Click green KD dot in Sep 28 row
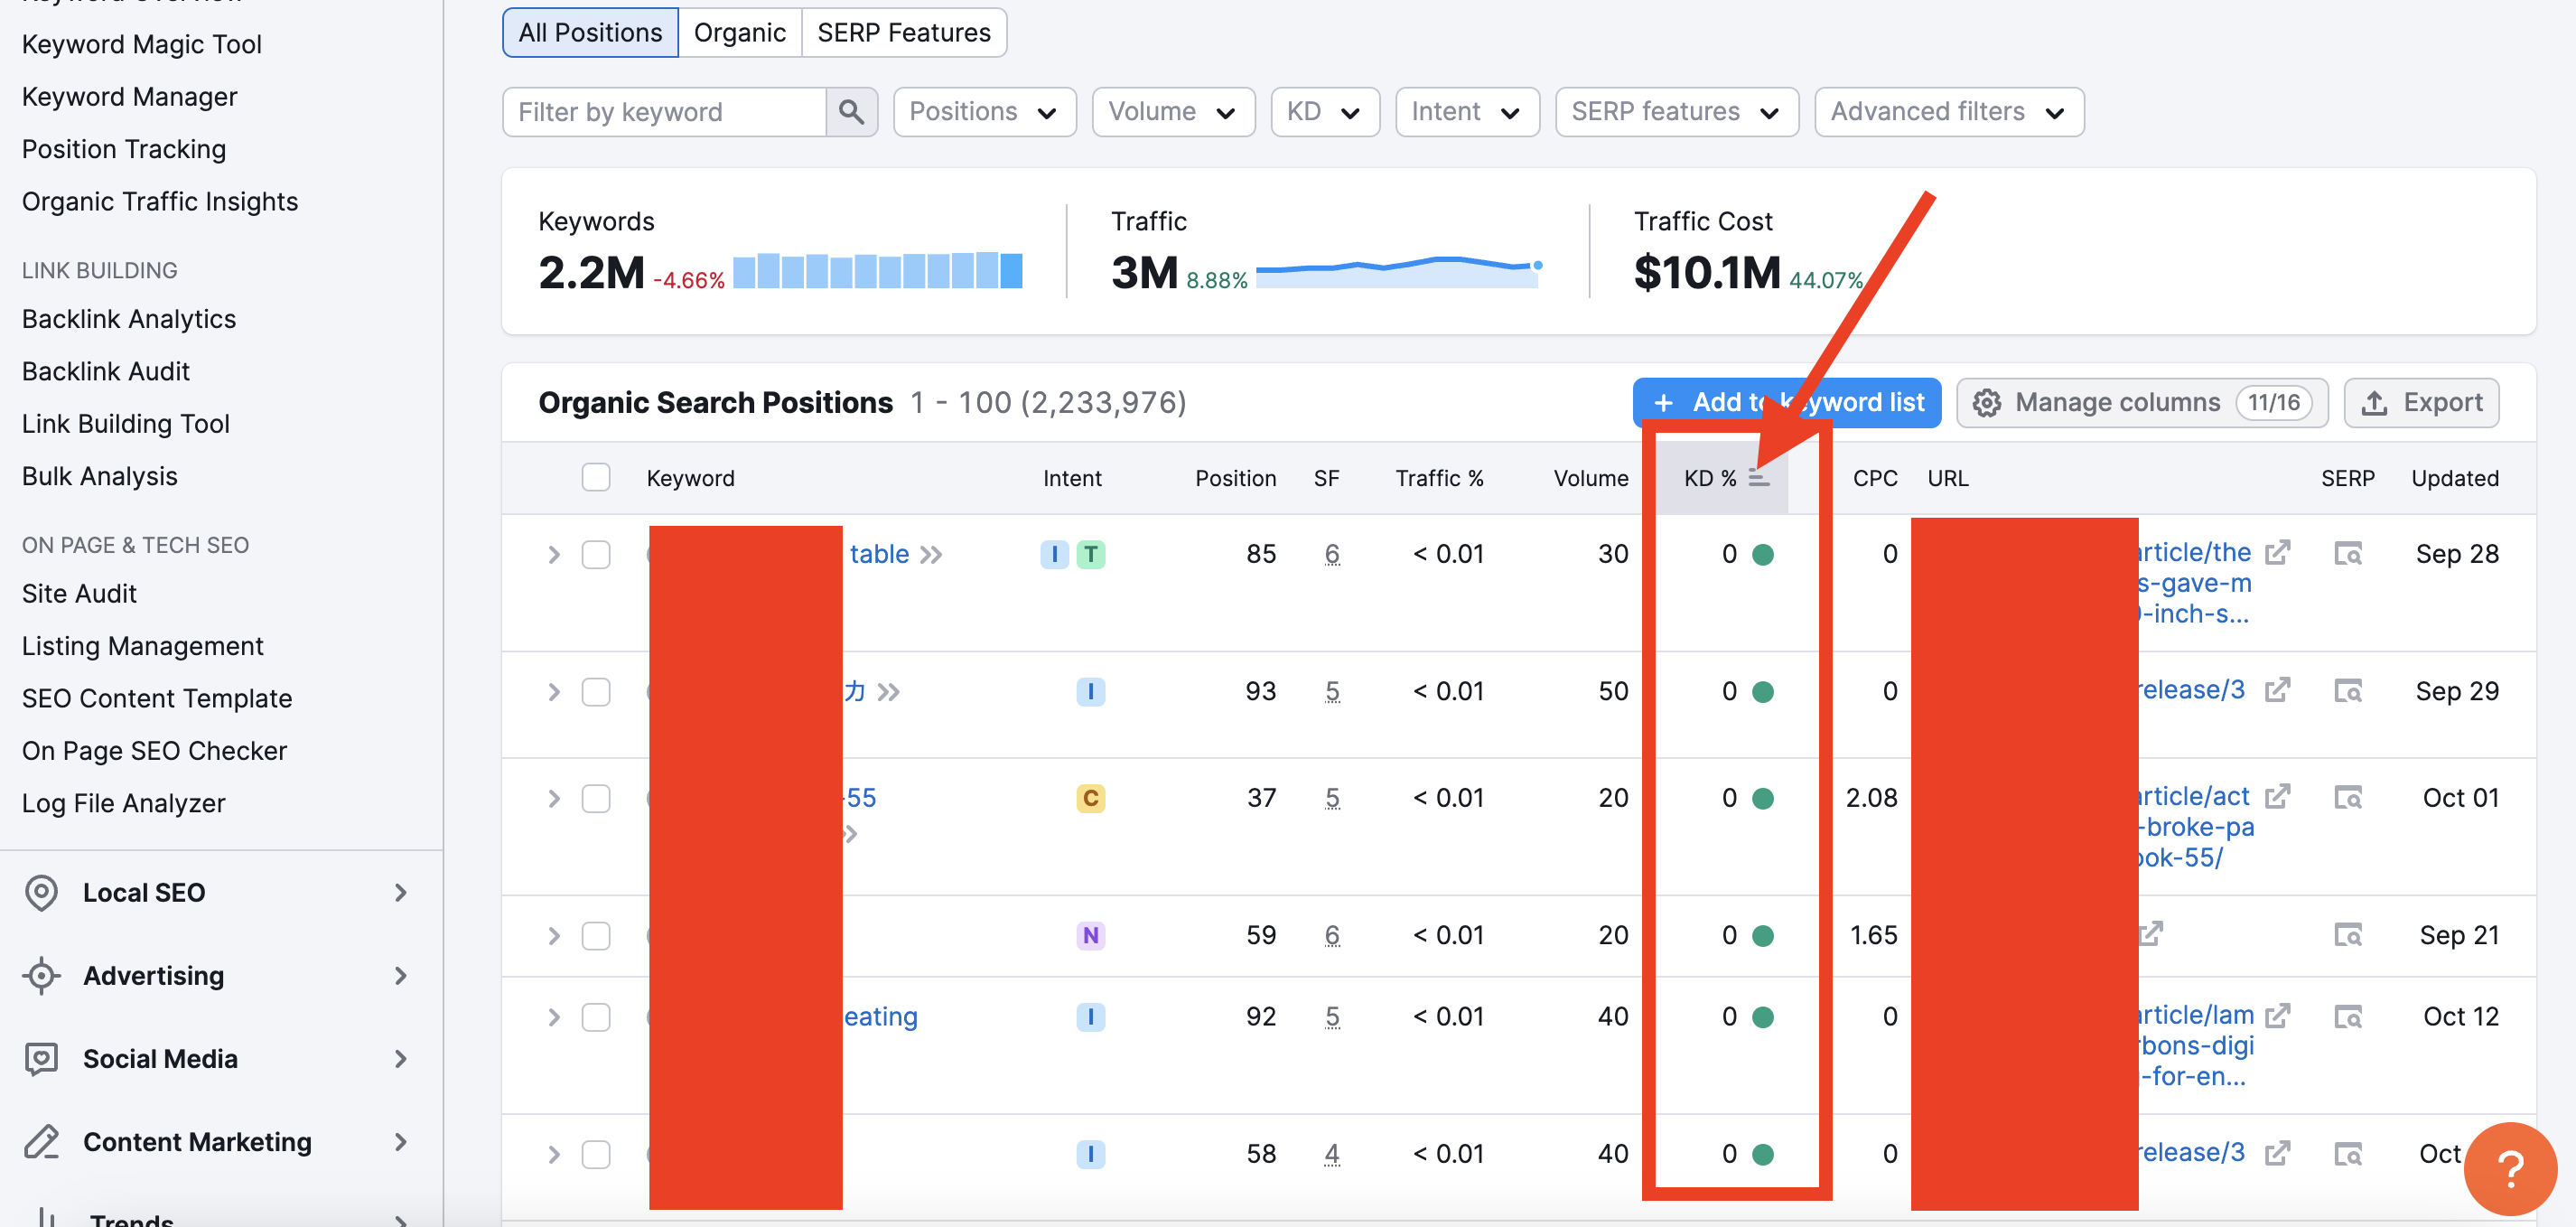Viewport: 2576px width, 1227px height. tap(1762, 555)
